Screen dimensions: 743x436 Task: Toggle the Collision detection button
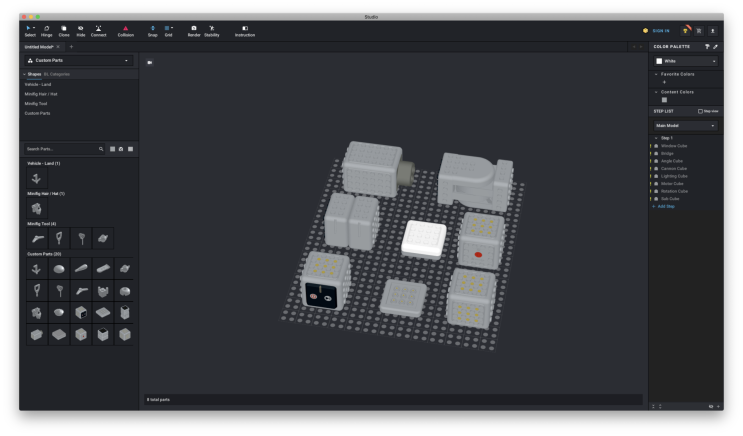tap(126, 30)
